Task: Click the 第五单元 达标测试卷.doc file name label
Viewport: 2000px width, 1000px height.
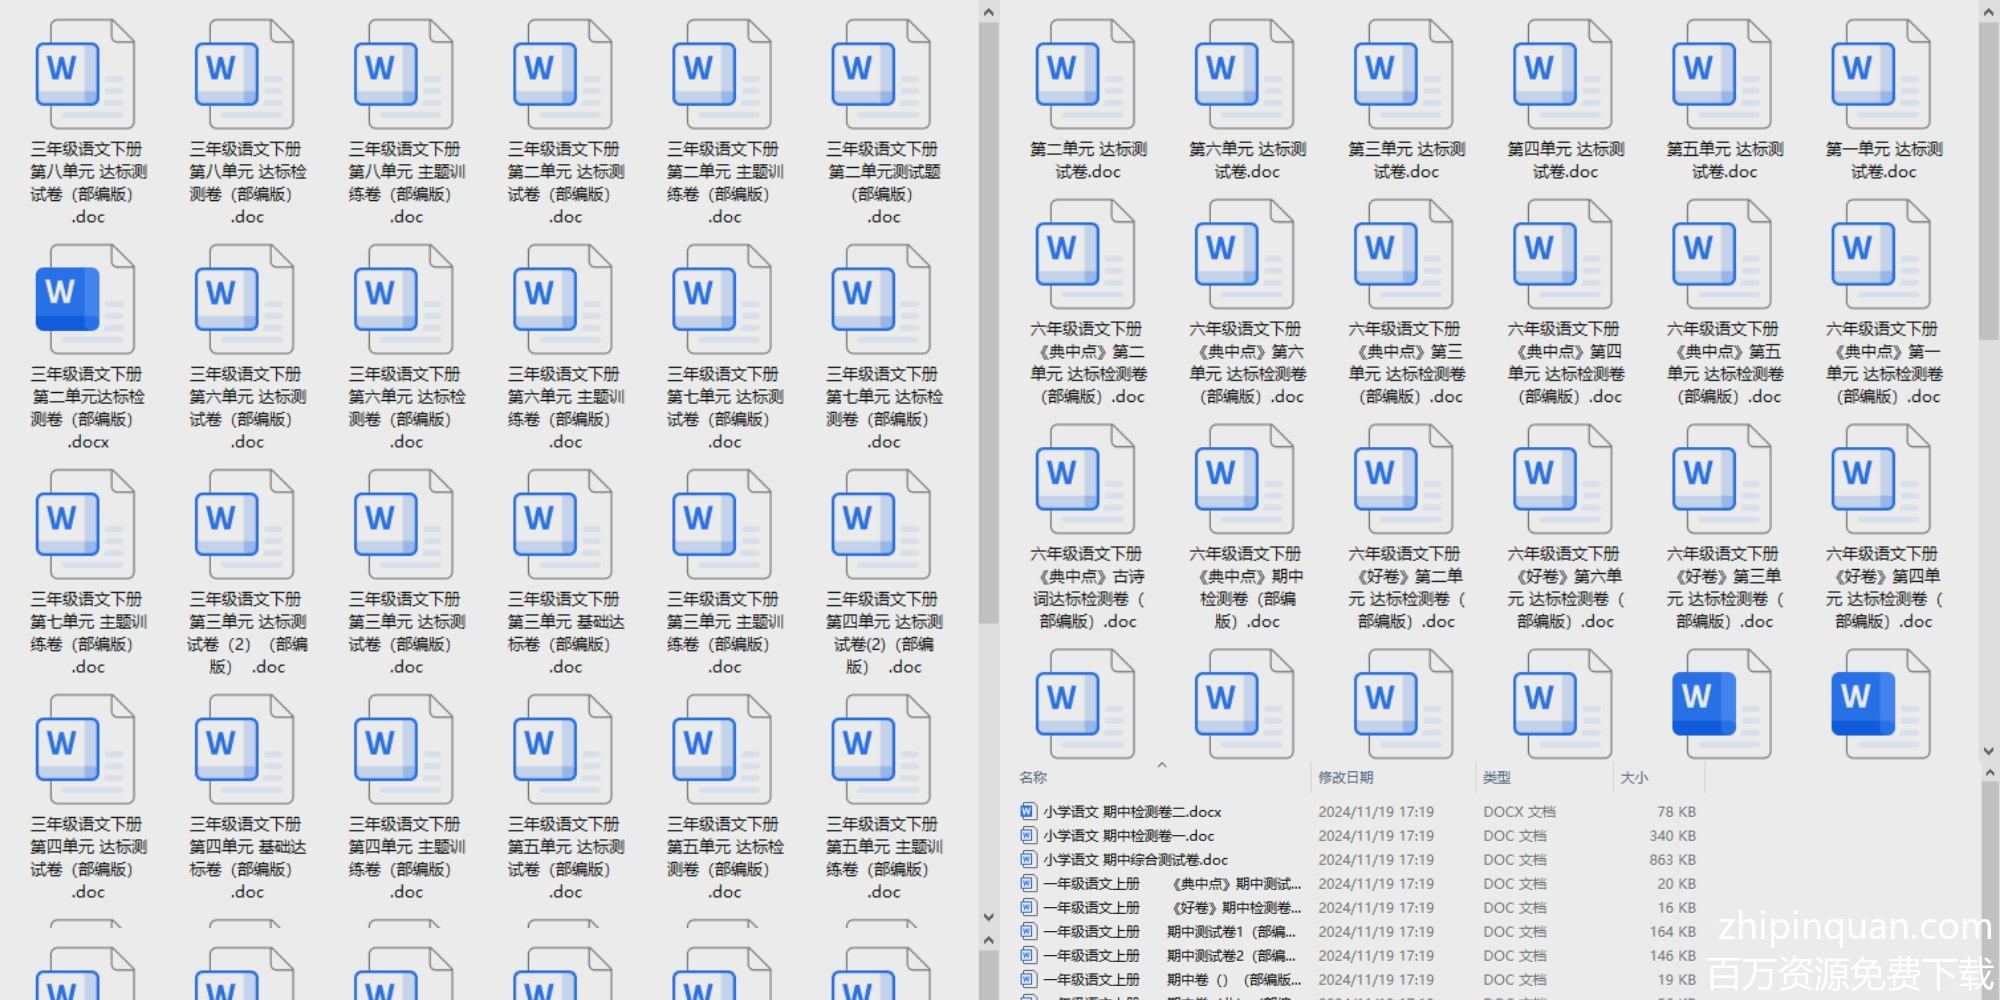Action: pyautogui.click(x=1724, y=160)
